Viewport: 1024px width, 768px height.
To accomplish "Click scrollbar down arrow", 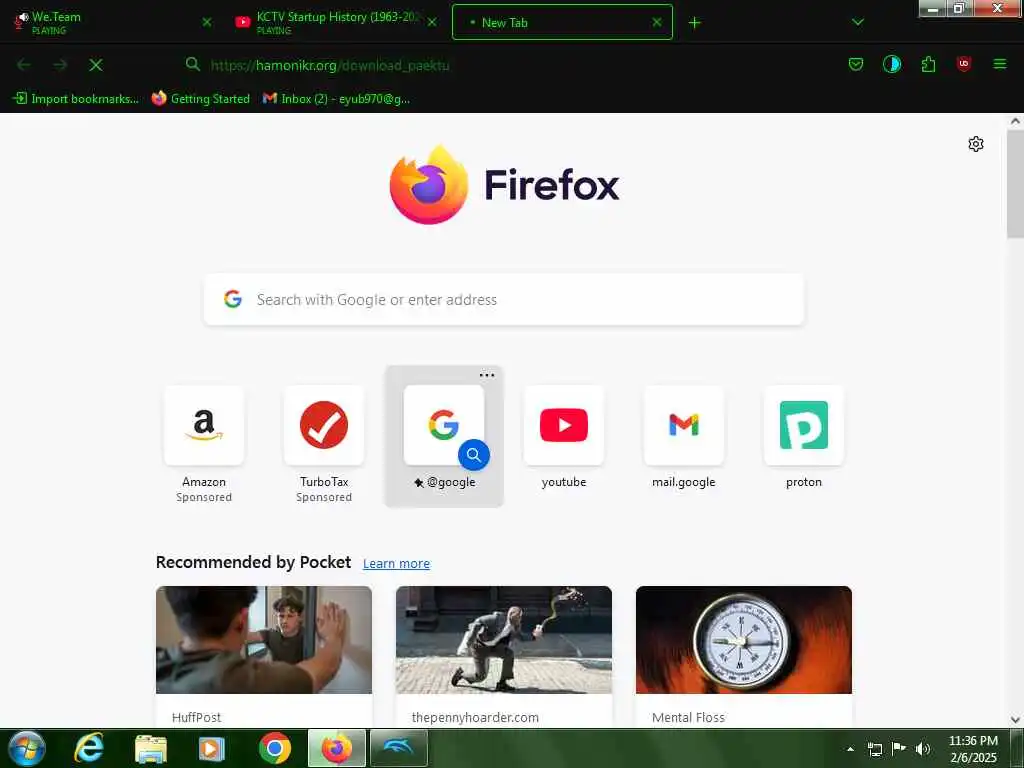I will click(x=1015, y=720).
